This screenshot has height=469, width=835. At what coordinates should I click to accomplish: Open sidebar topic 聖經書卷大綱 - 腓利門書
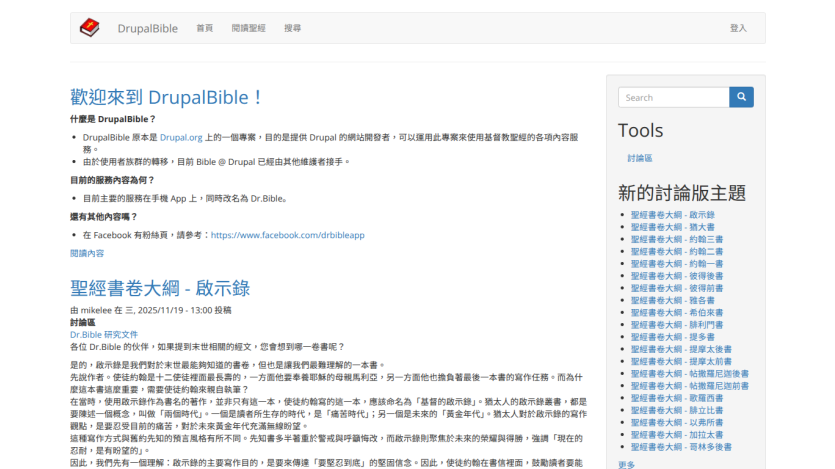[677, 325]
